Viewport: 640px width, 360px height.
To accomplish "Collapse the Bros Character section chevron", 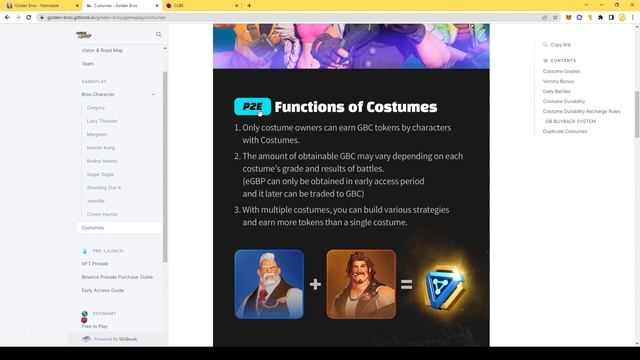I will point(153,94).
